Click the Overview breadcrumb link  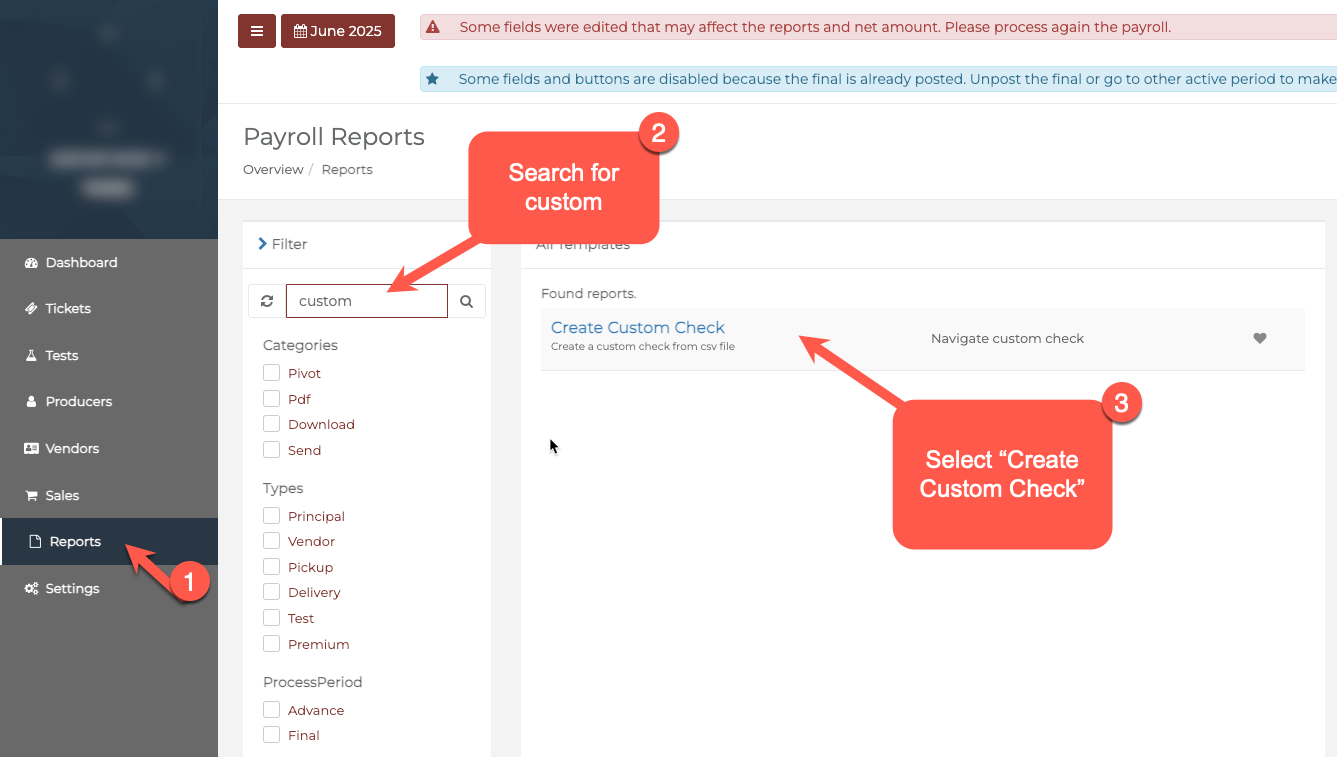[273, 170]
